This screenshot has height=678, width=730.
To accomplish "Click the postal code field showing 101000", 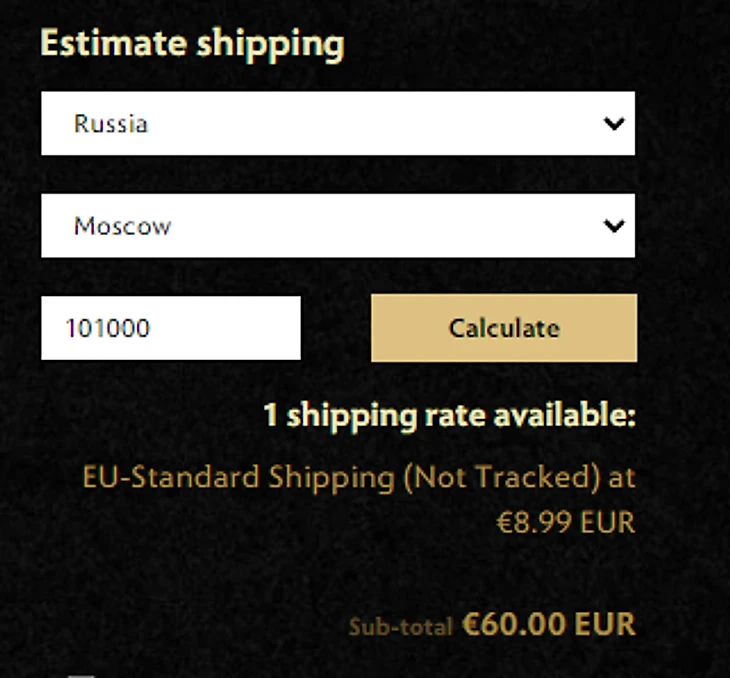I will tap(170, 328).
